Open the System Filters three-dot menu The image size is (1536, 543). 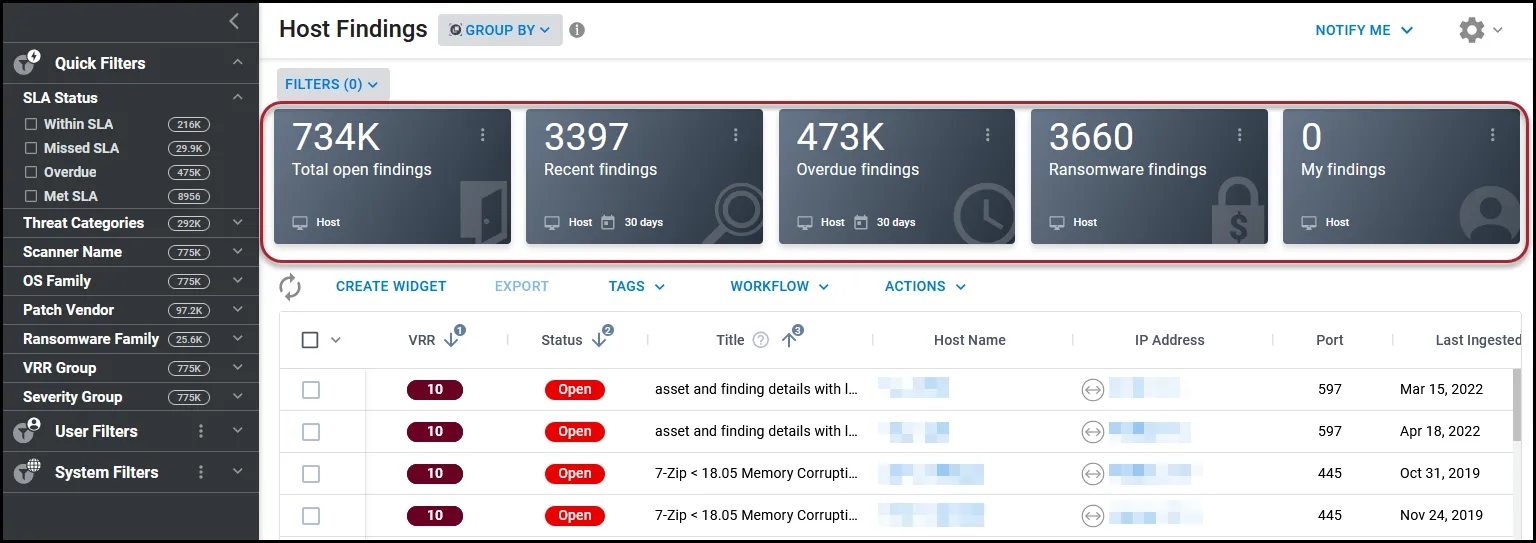201,472
